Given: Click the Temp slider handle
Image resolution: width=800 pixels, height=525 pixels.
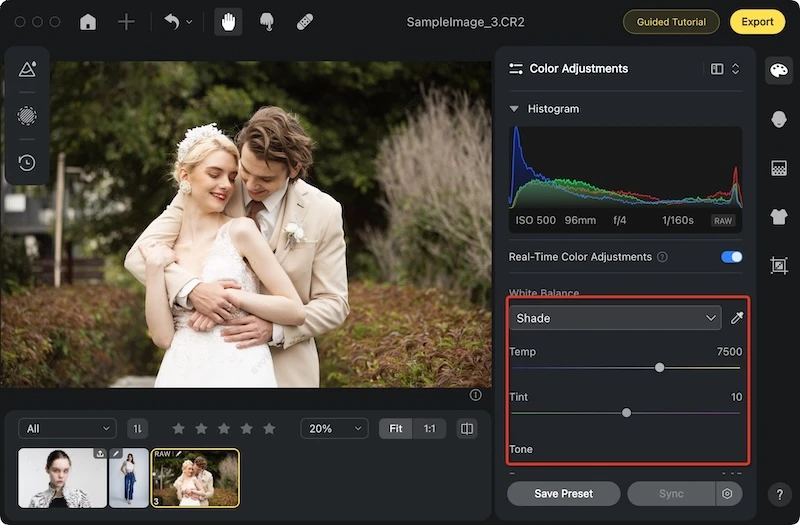Looking at the screenshot, I should 659,367.
